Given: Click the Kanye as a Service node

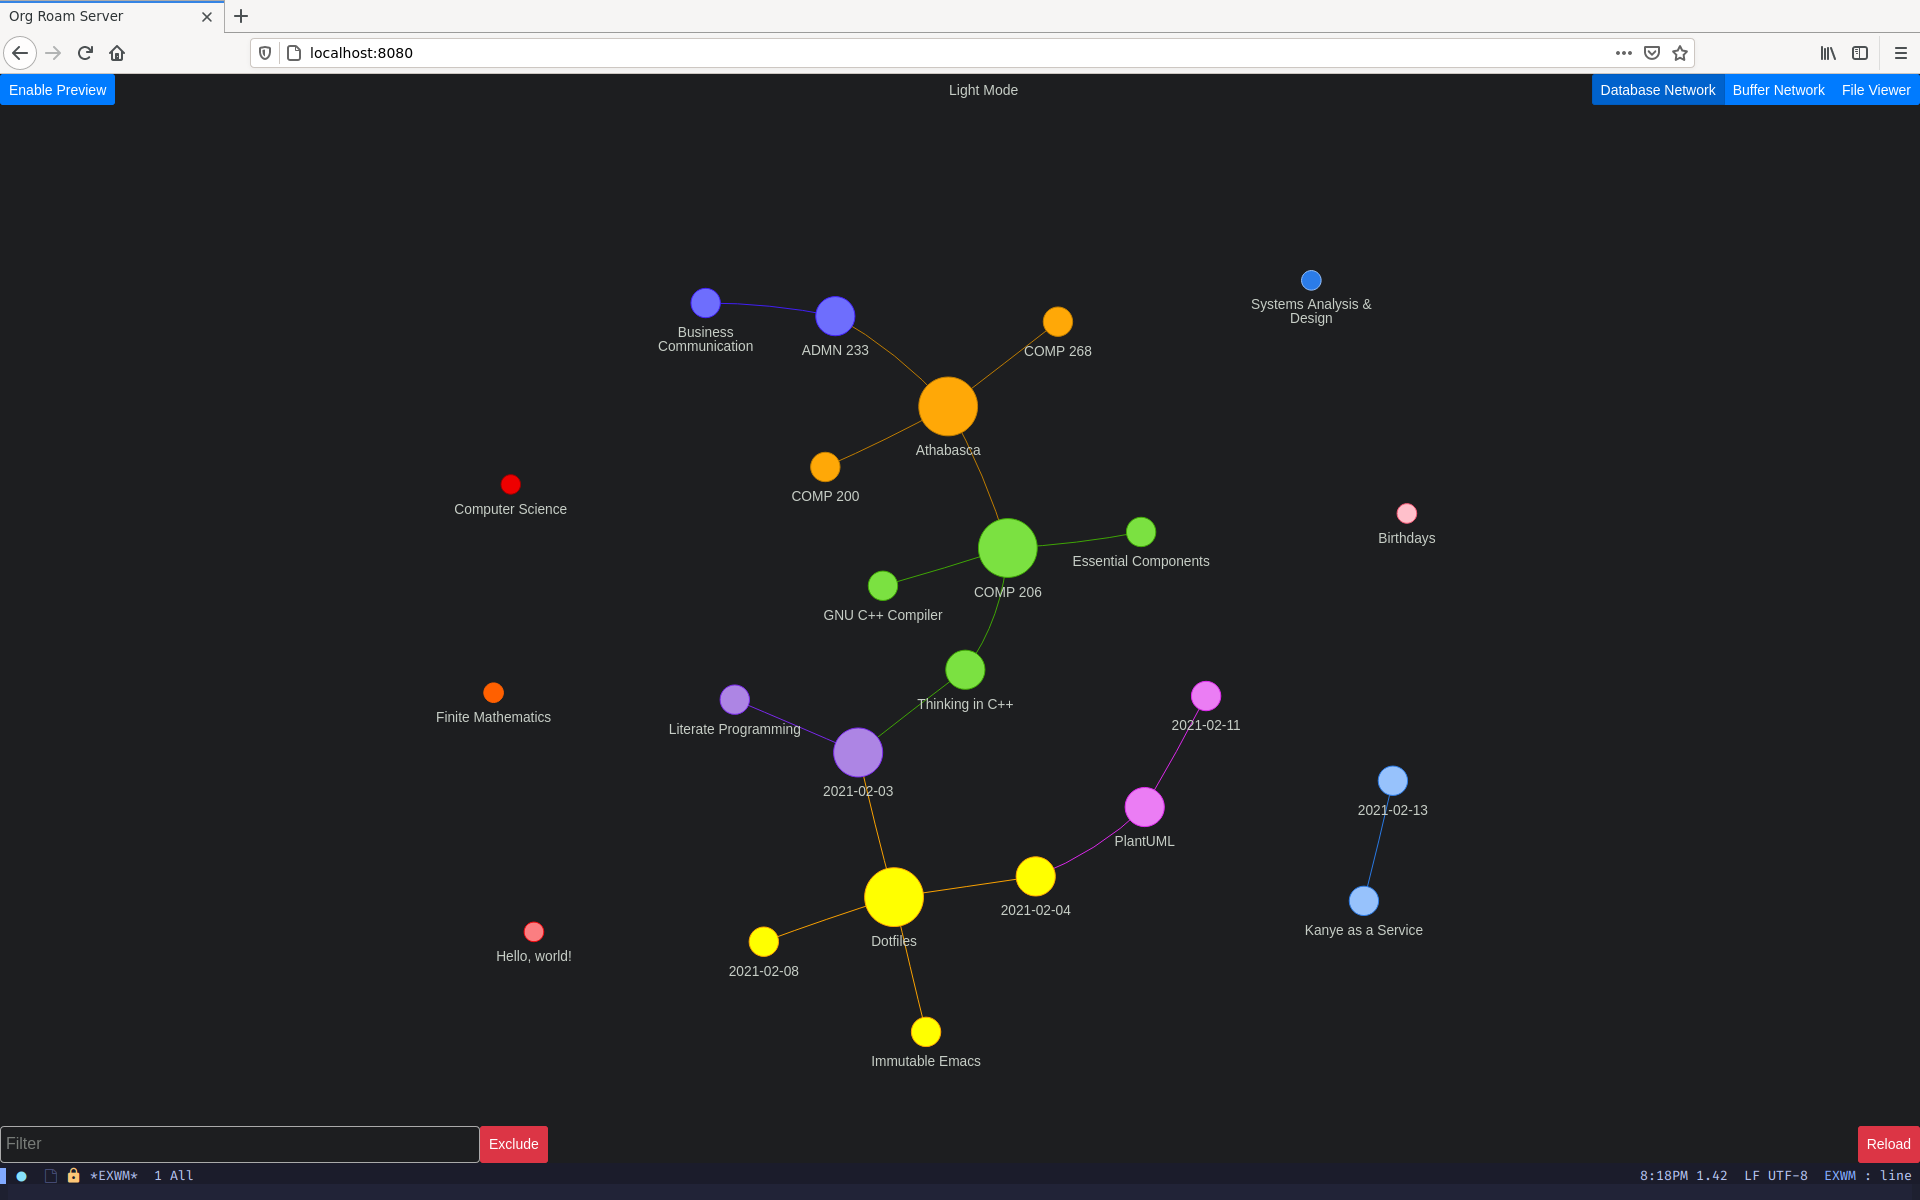Looking at the screenshot, I should (1362, 900).
